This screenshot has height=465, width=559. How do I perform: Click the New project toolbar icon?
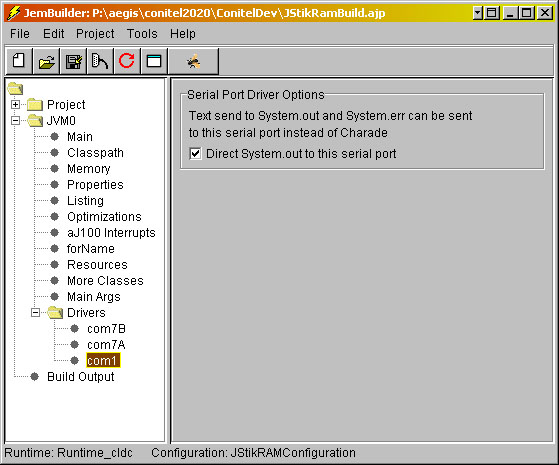pos(19,61)
